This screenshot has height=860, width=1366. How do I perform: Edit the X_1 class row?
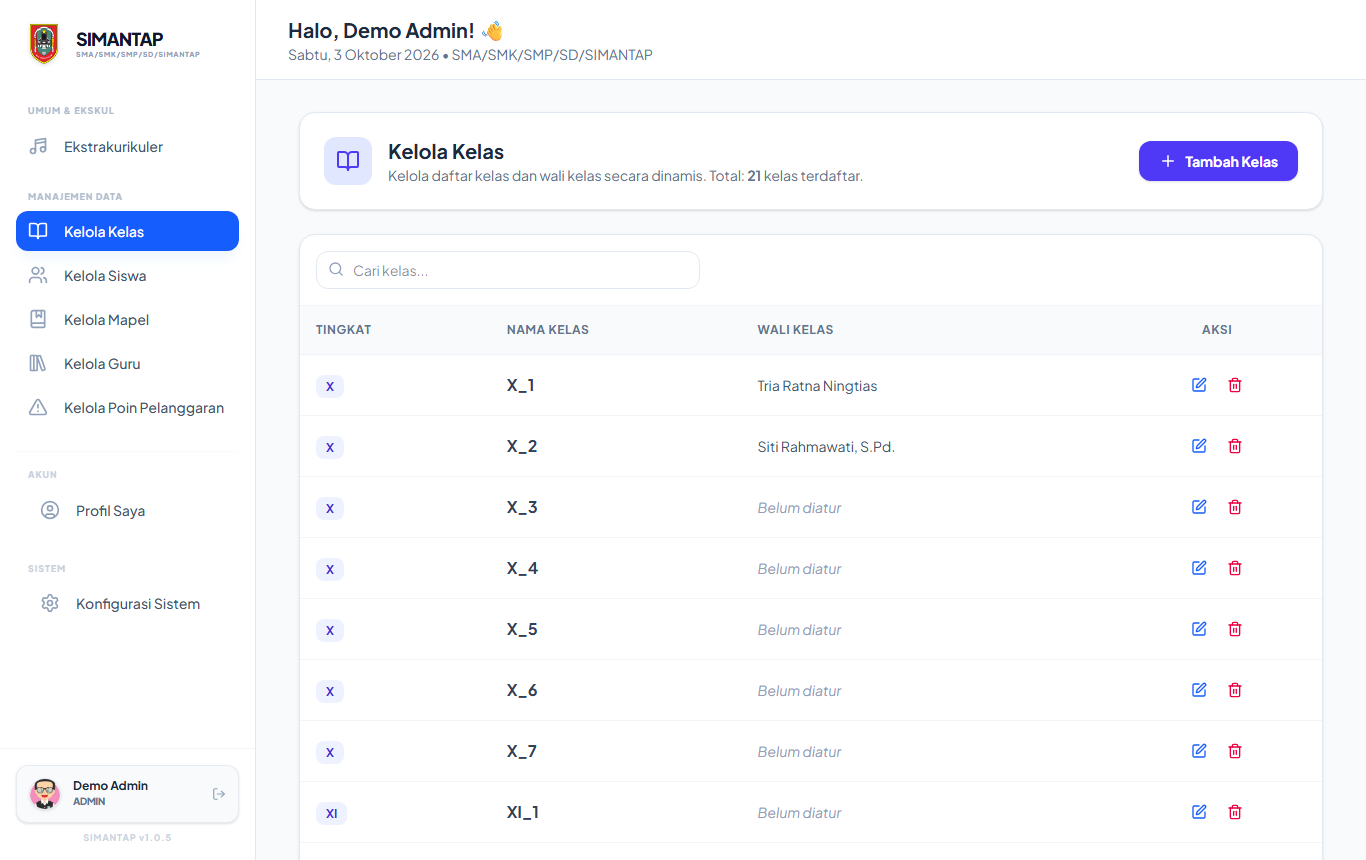[x=1199, y=385]
